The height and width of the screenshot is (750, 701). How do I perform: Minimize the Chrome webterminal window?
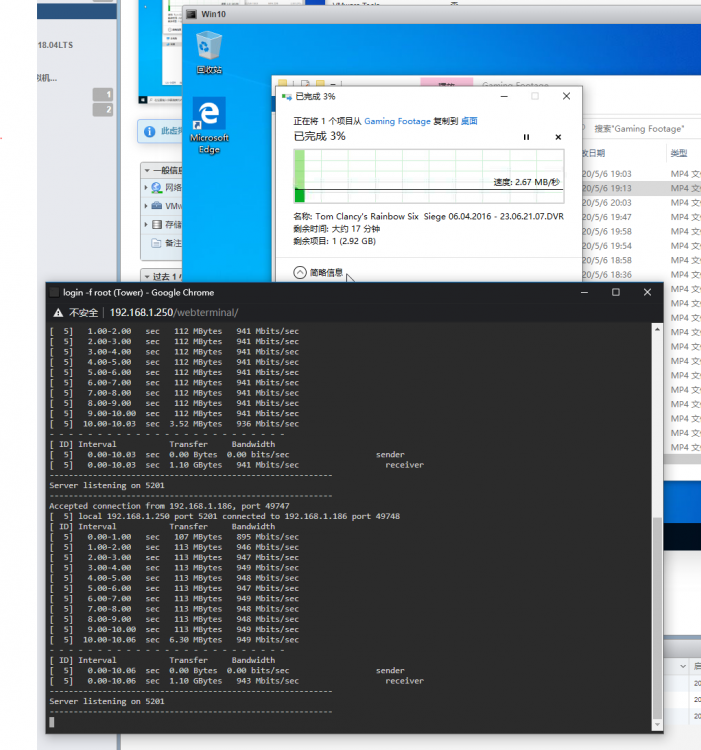coord(584,292)
